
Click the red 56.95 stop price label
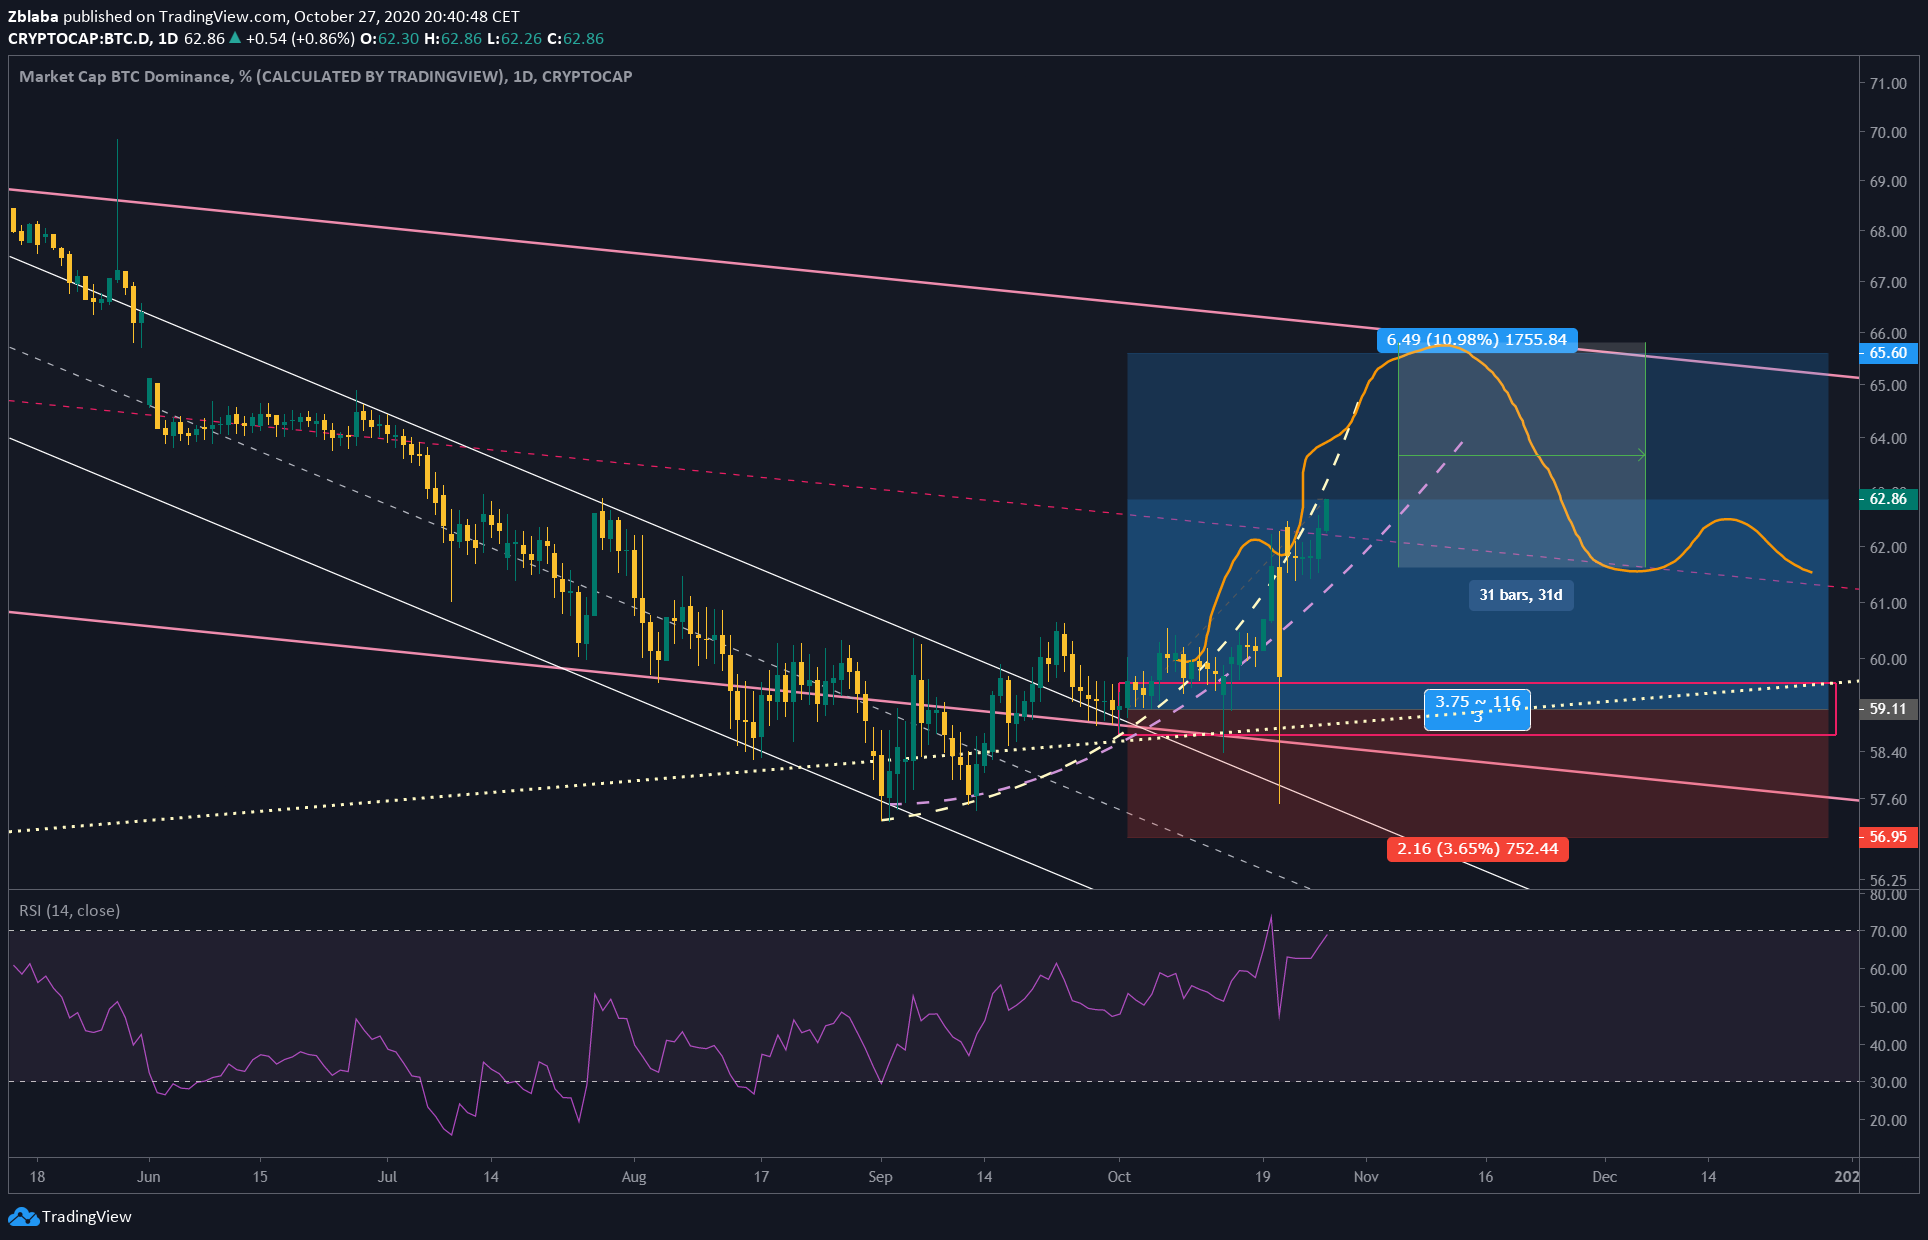point(1888,837)
